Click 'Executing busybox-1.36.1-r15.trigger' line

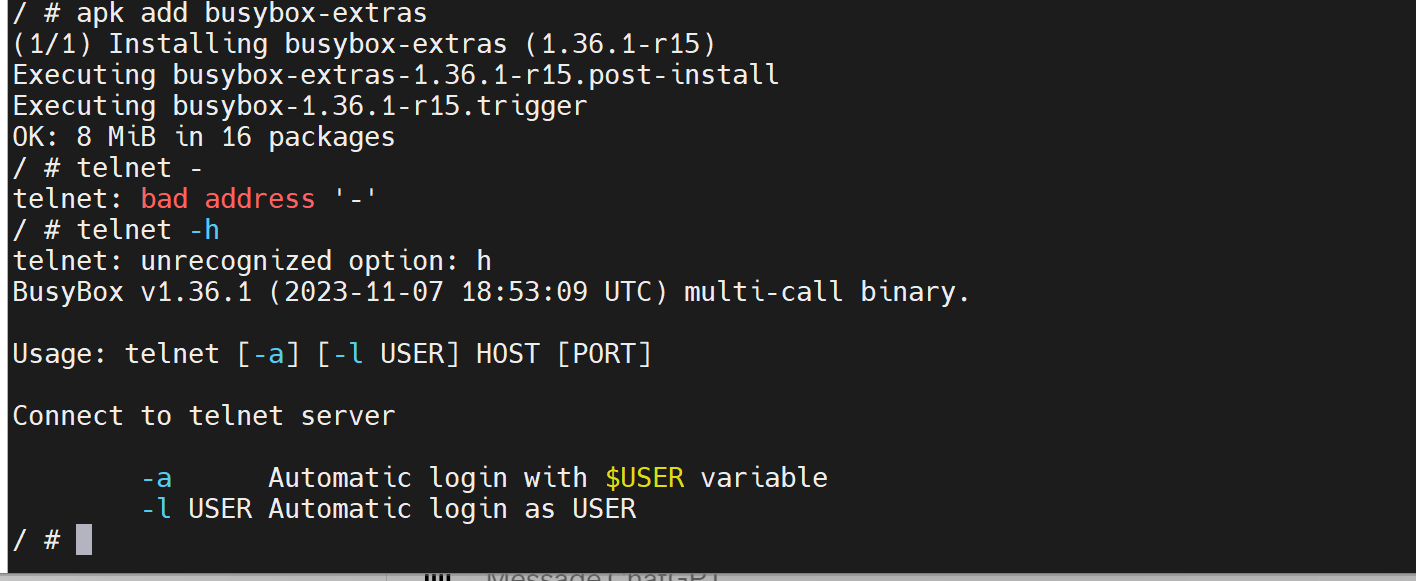point(300,106)
